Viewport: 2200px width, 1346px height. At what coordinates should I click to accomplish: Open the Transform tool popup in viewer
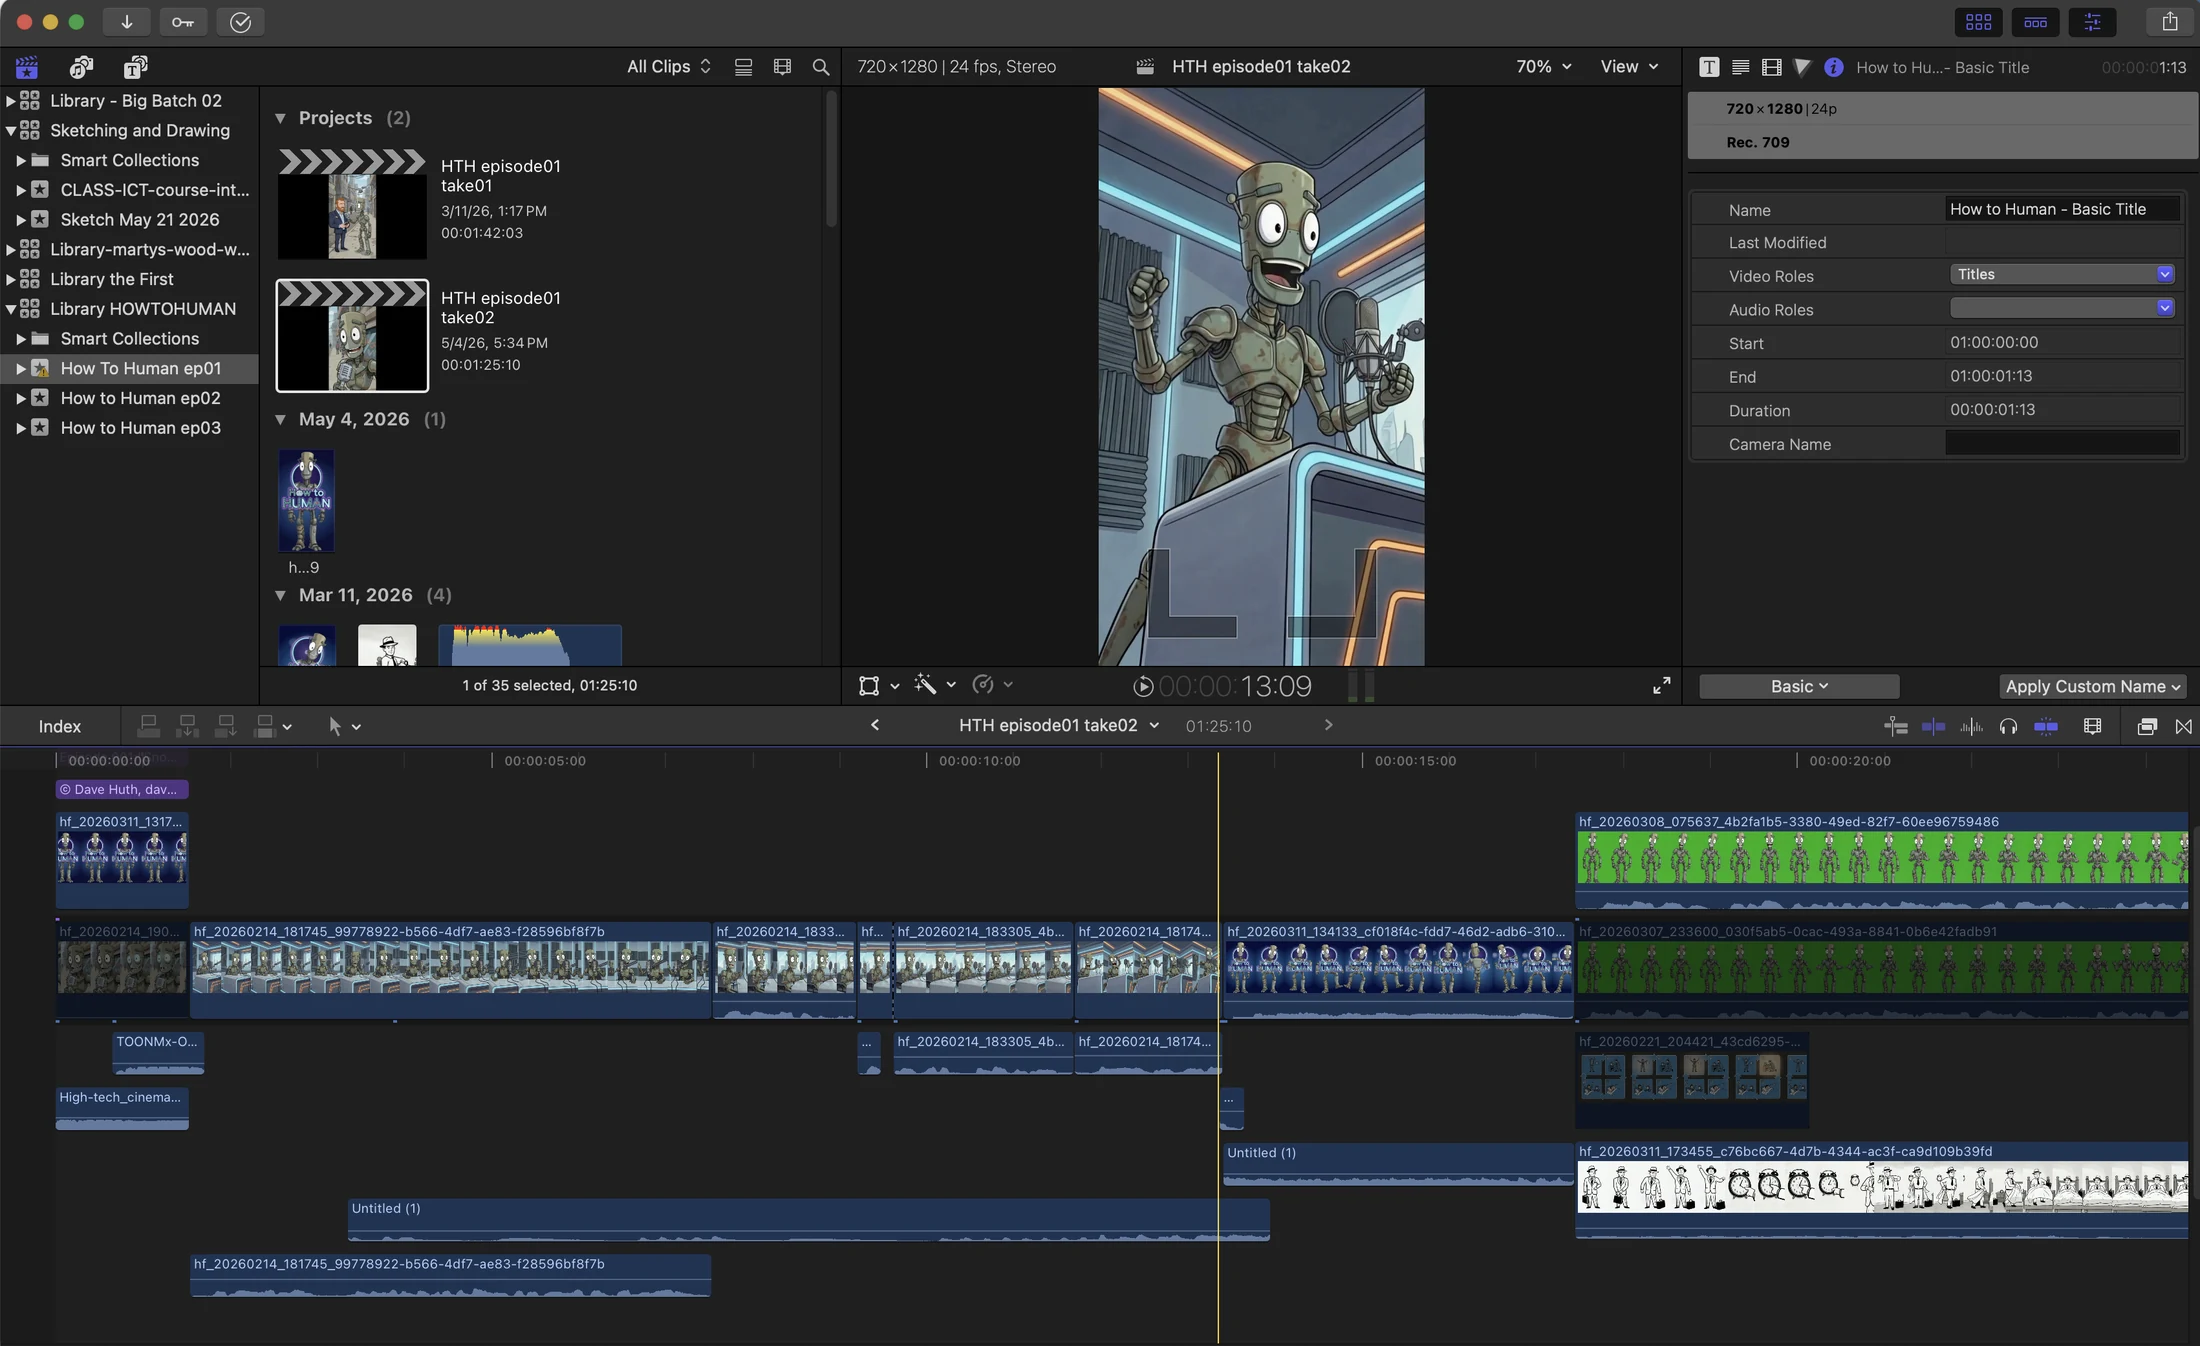(878, 685)
